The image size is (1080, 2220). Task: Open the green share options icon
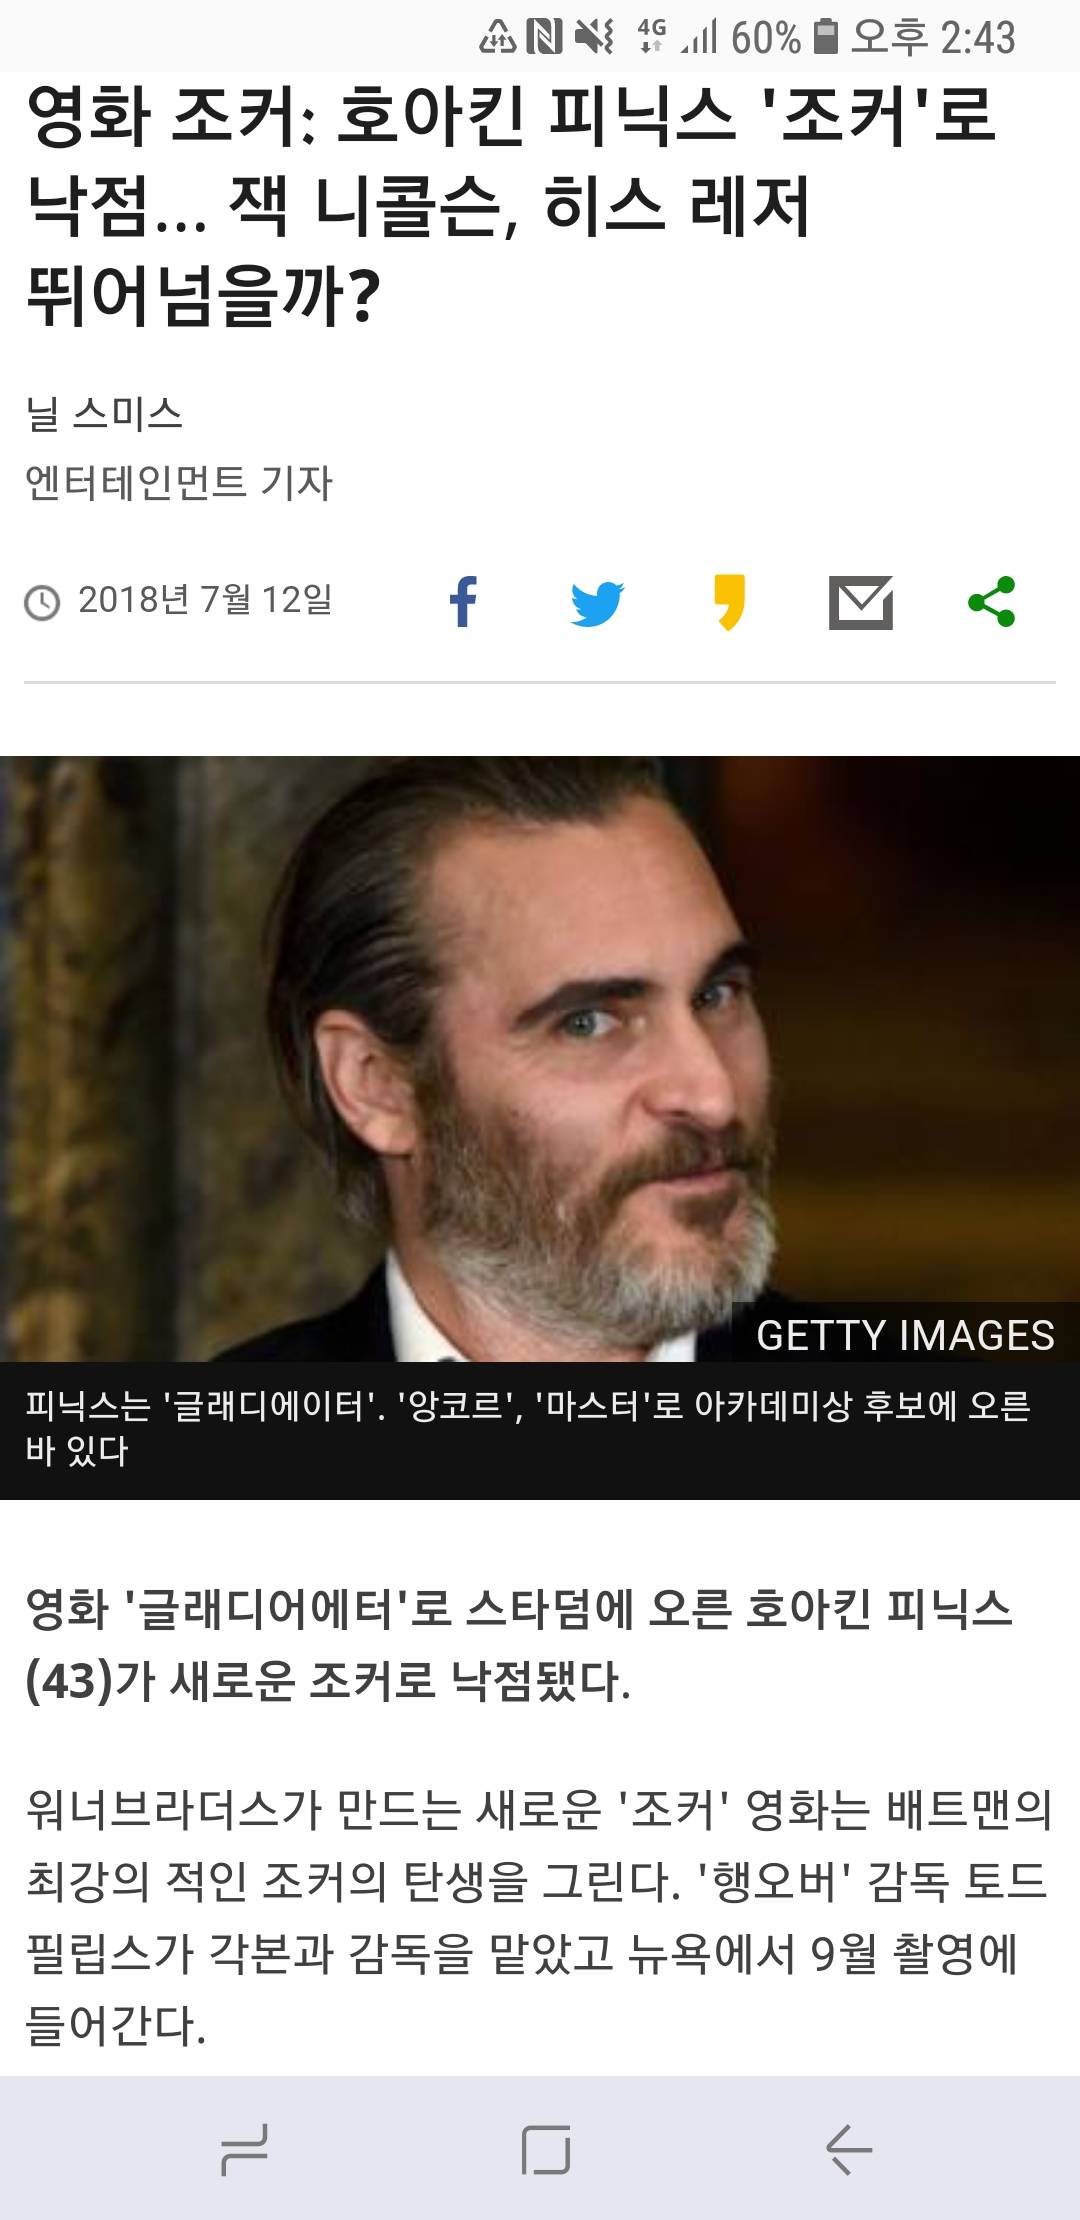[x=992, y=602]
